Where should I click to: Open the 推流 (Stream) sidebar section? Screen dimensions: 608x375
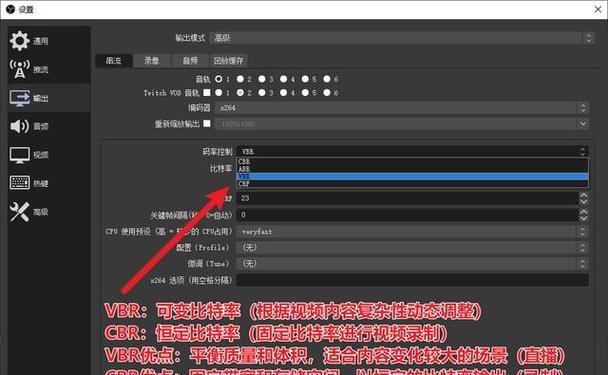pos(49,69)
